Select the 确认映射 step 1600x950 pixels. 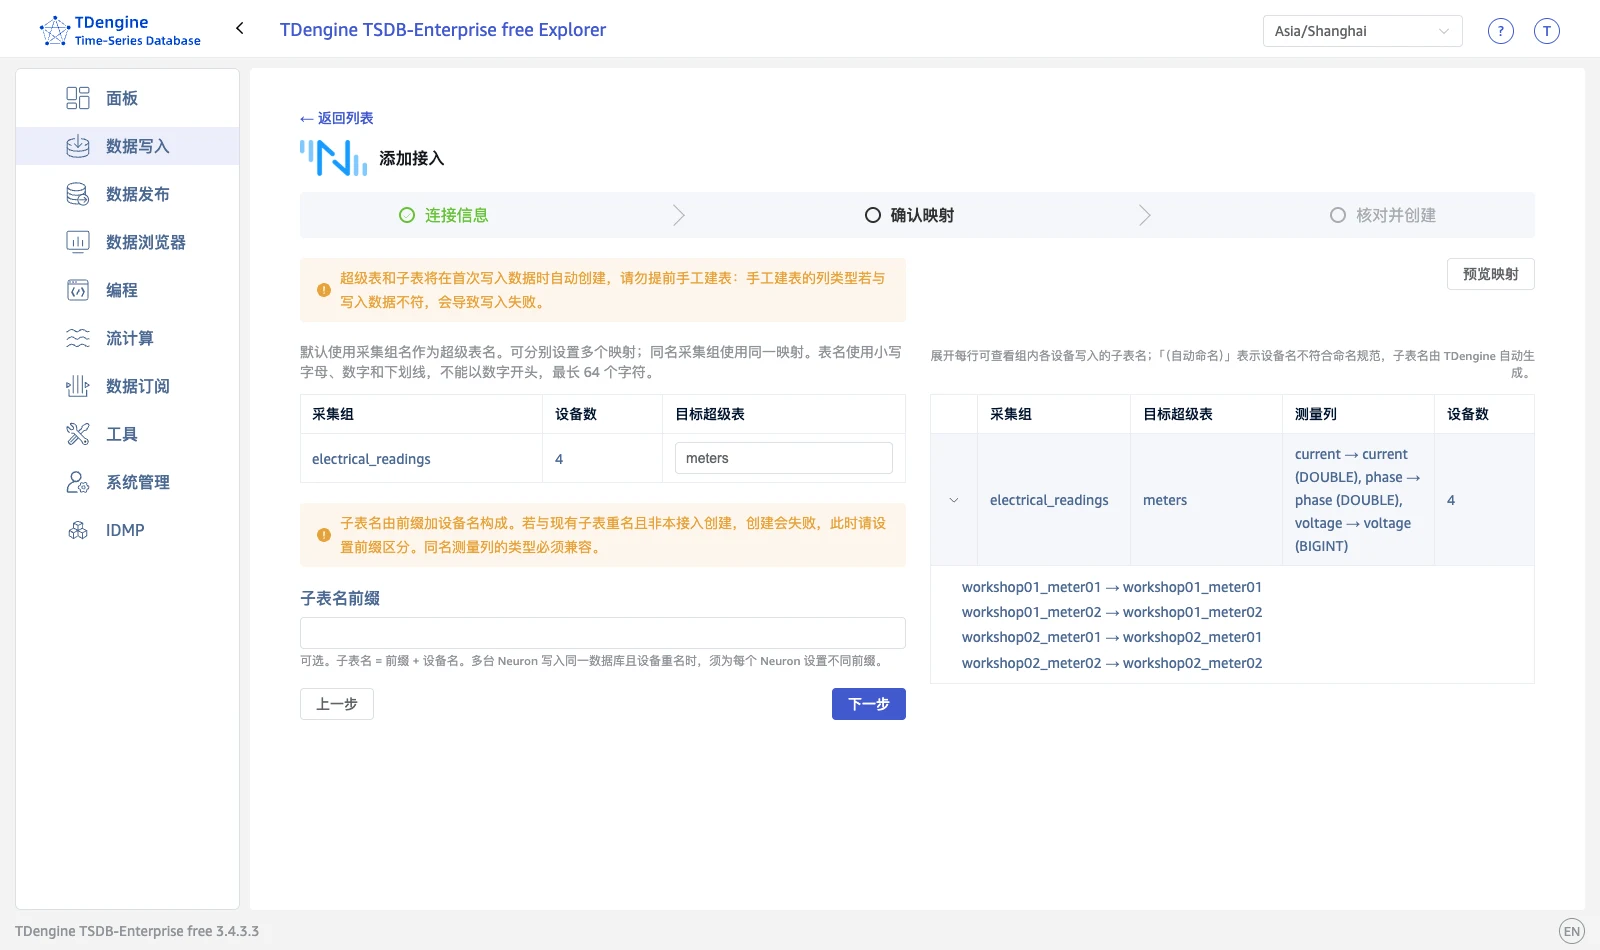click(910, 215)
